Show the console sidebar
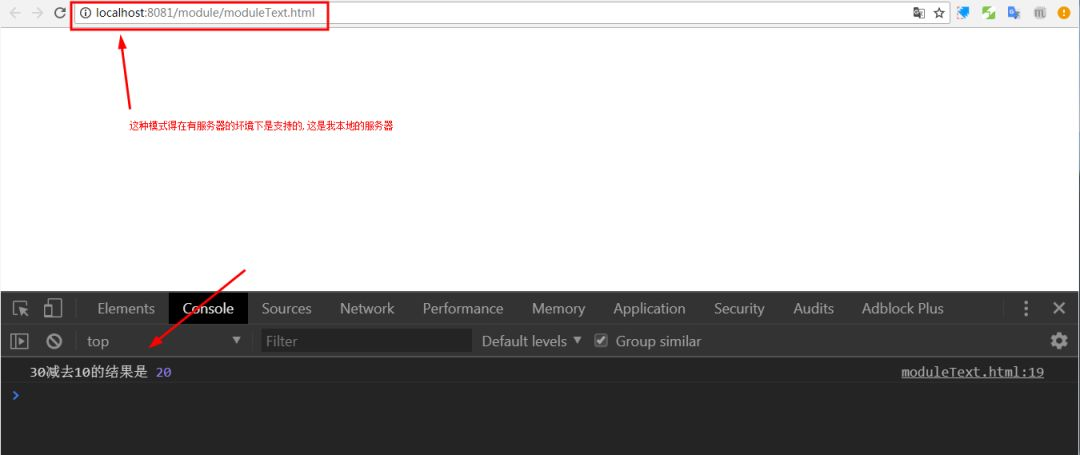The width and height of the screenshot is (1080, 455). [19, 341]
